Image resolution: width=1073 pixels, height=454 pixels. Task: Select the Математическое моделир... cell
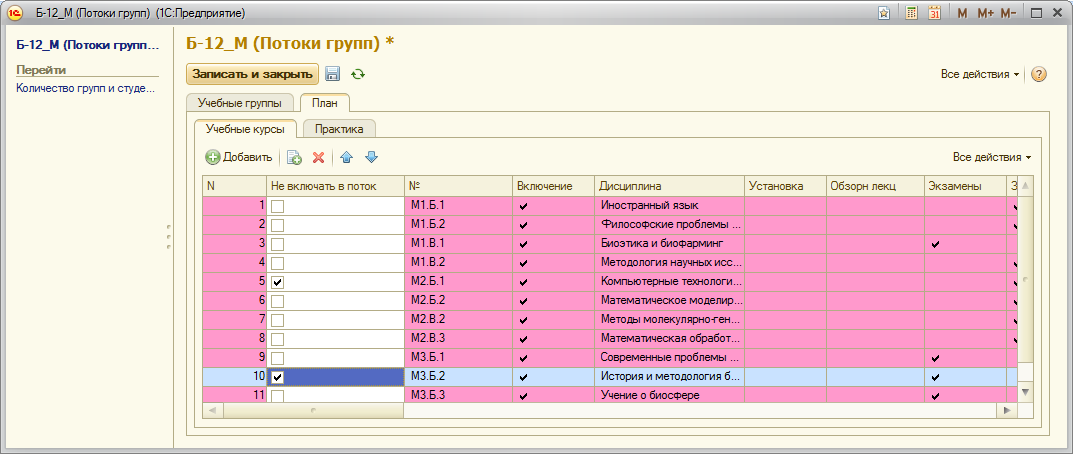(669, 301)
